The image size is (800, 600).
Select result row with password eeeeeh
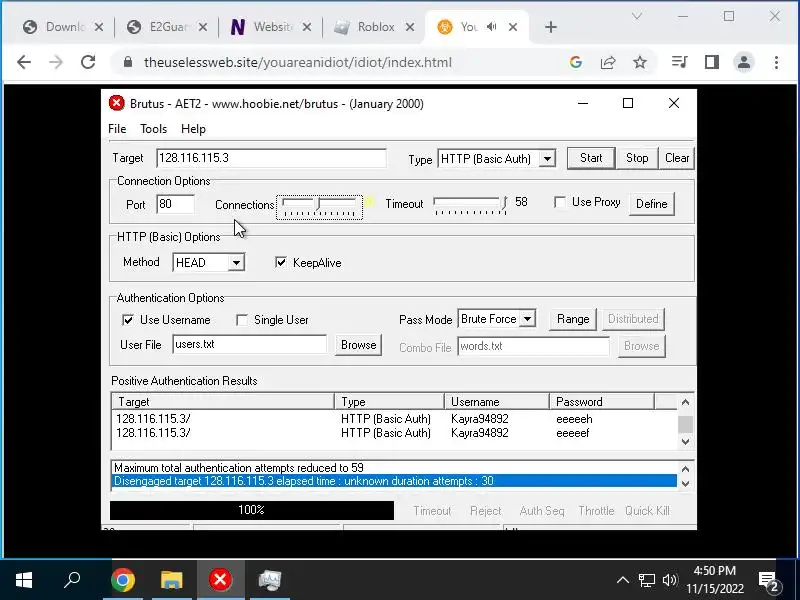(394, 419)
